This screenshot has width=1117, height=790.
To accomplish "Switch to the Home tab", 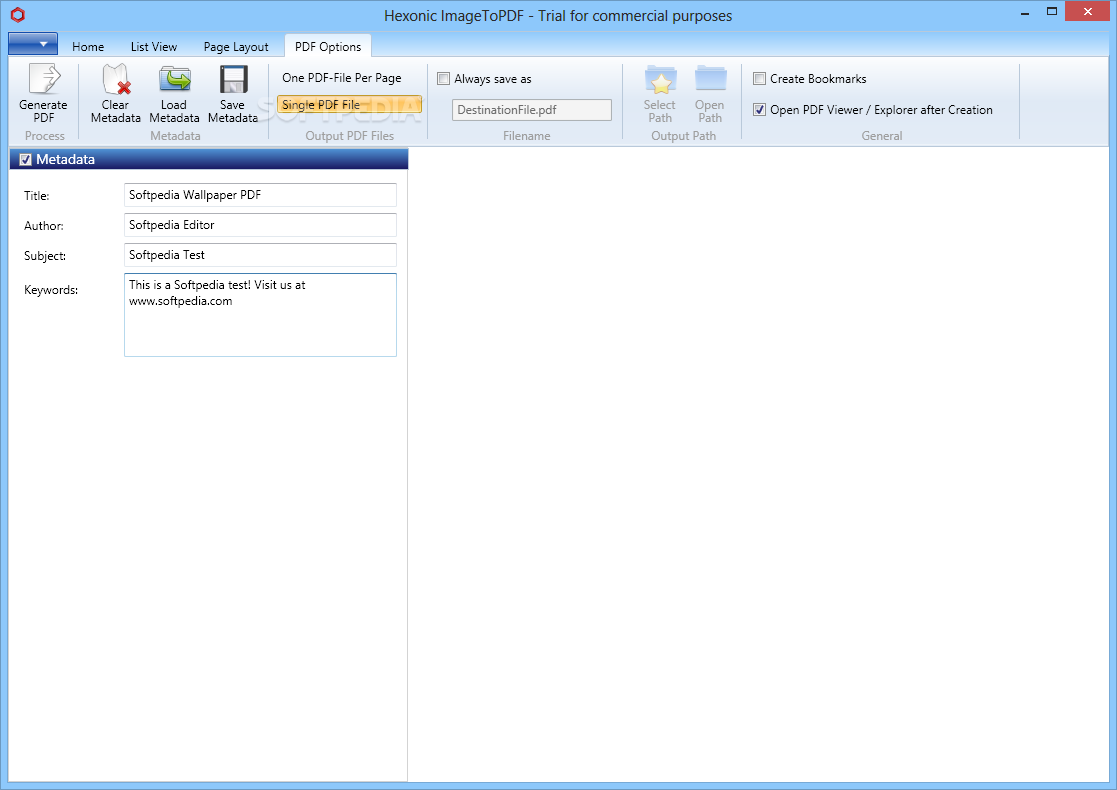I will coord(88,46).
